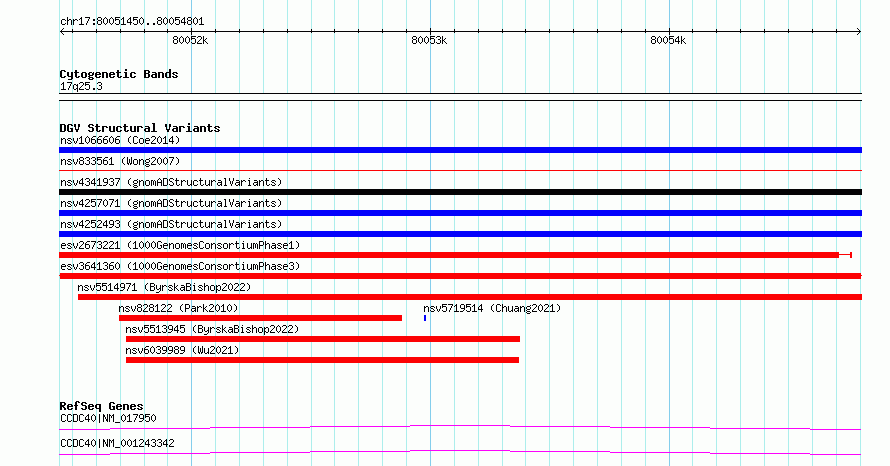Click the tiny blue marker under nsv5719514

pos(425,318)
